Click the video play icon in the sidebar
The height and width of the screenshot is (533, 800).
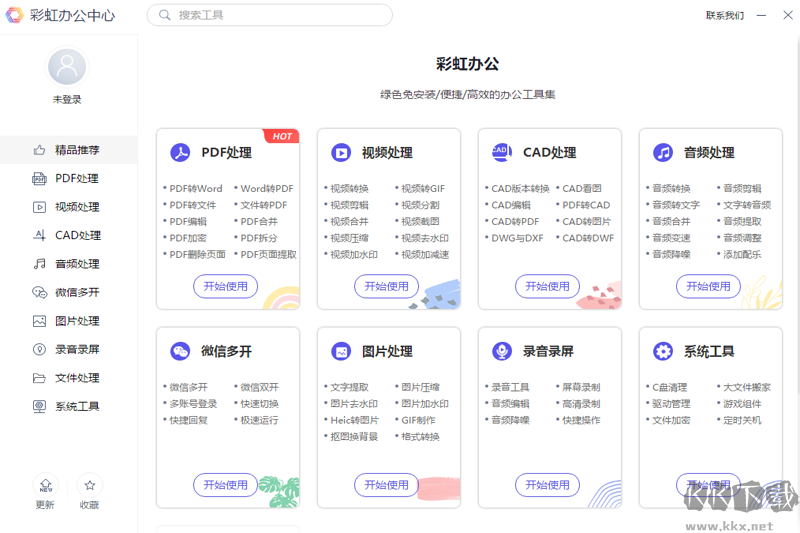(x=39, y=207)
